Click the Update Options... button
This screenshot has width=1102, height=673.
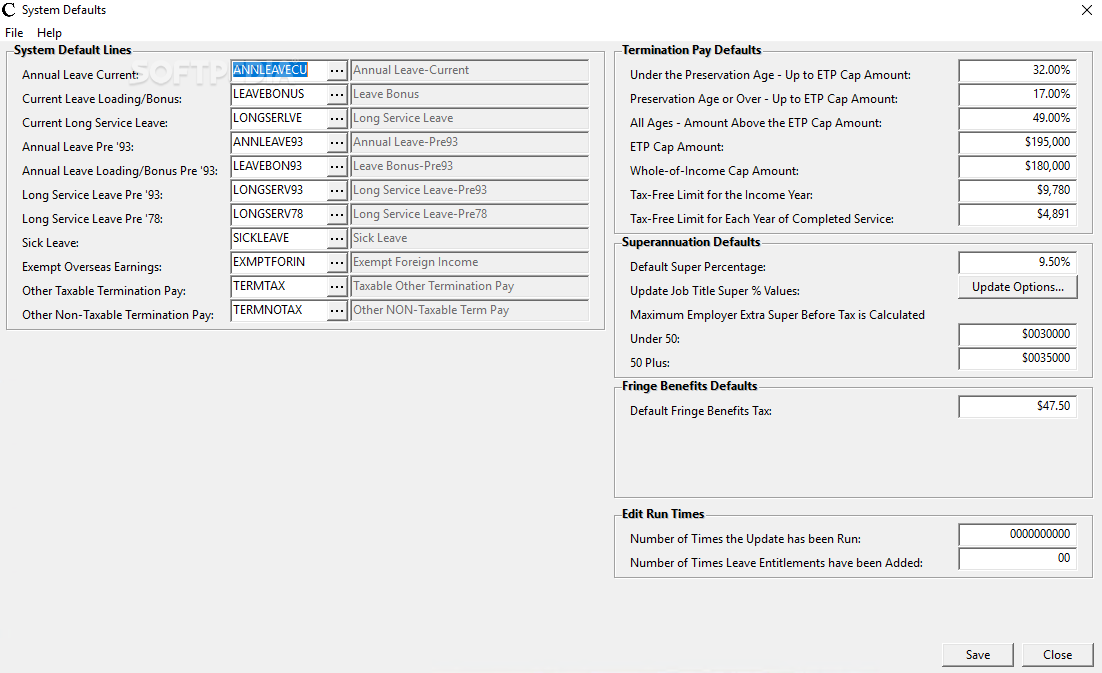click(x=1018, y=287)
